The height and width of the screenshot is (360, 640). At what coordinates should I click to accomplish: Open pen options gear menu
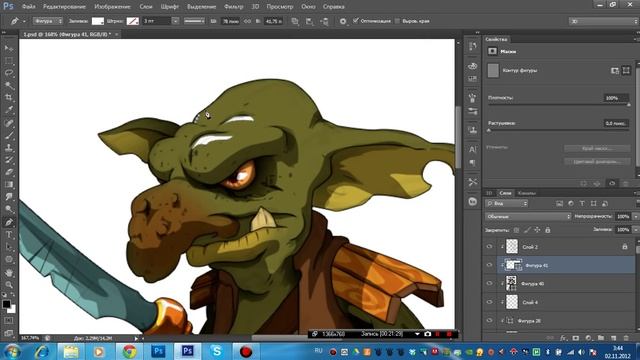click(x=343, y=21)
